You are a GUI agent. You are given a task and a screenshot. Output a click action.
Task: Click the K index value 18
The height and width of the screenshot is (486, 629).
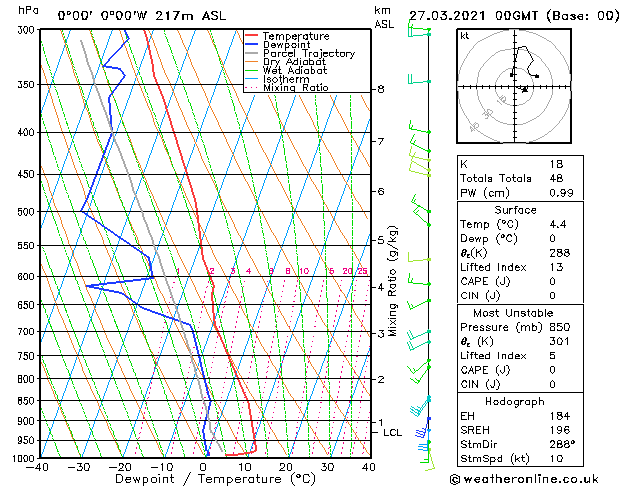click(556, 164)
